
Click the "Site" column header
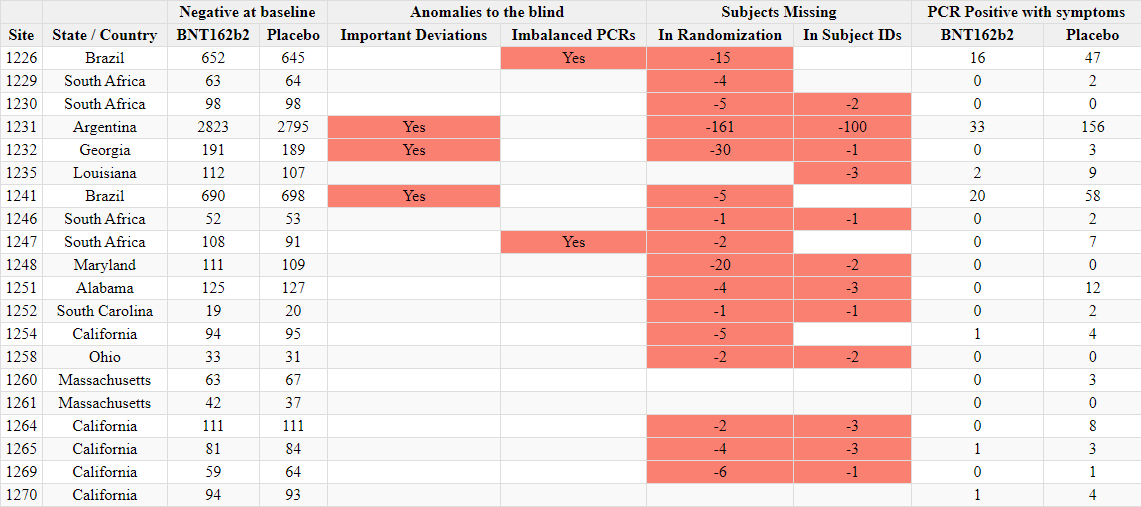(21, 35)
